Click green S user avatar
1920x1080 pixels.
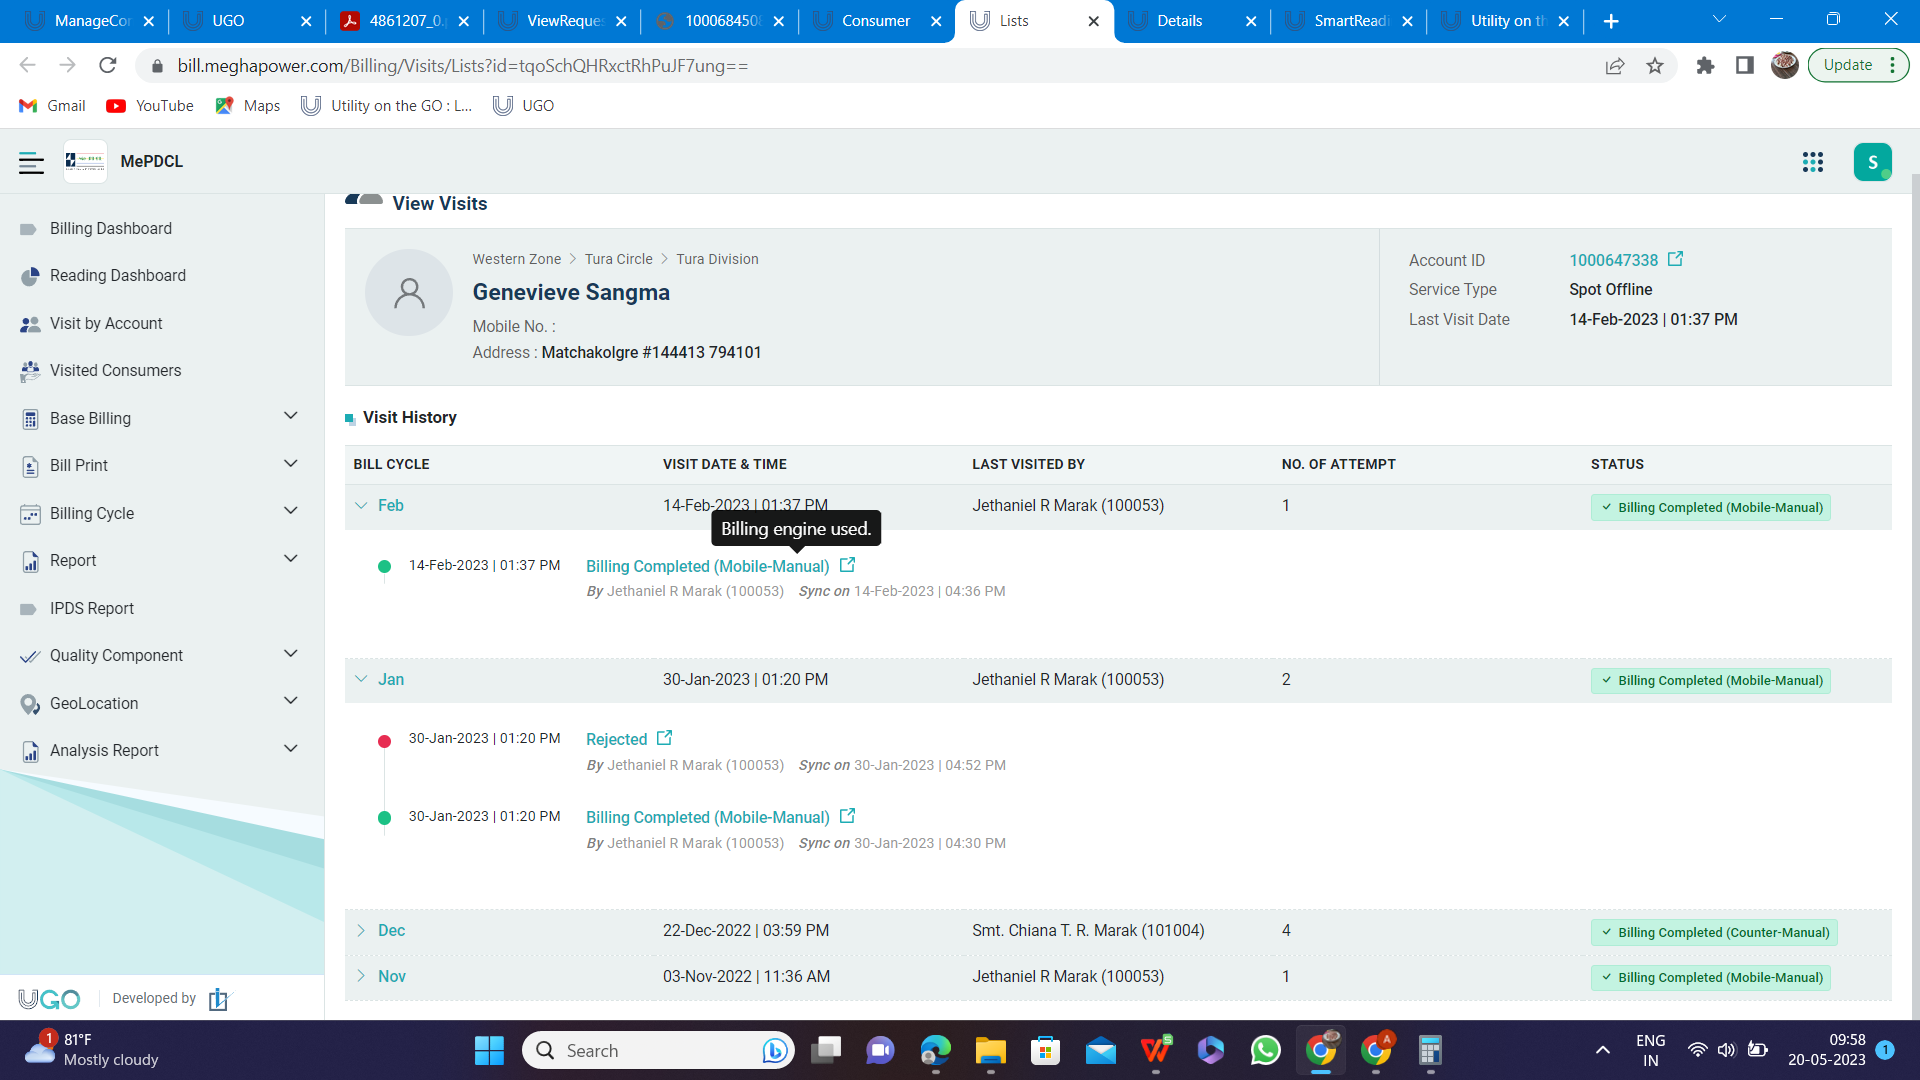coord(1871,162)
